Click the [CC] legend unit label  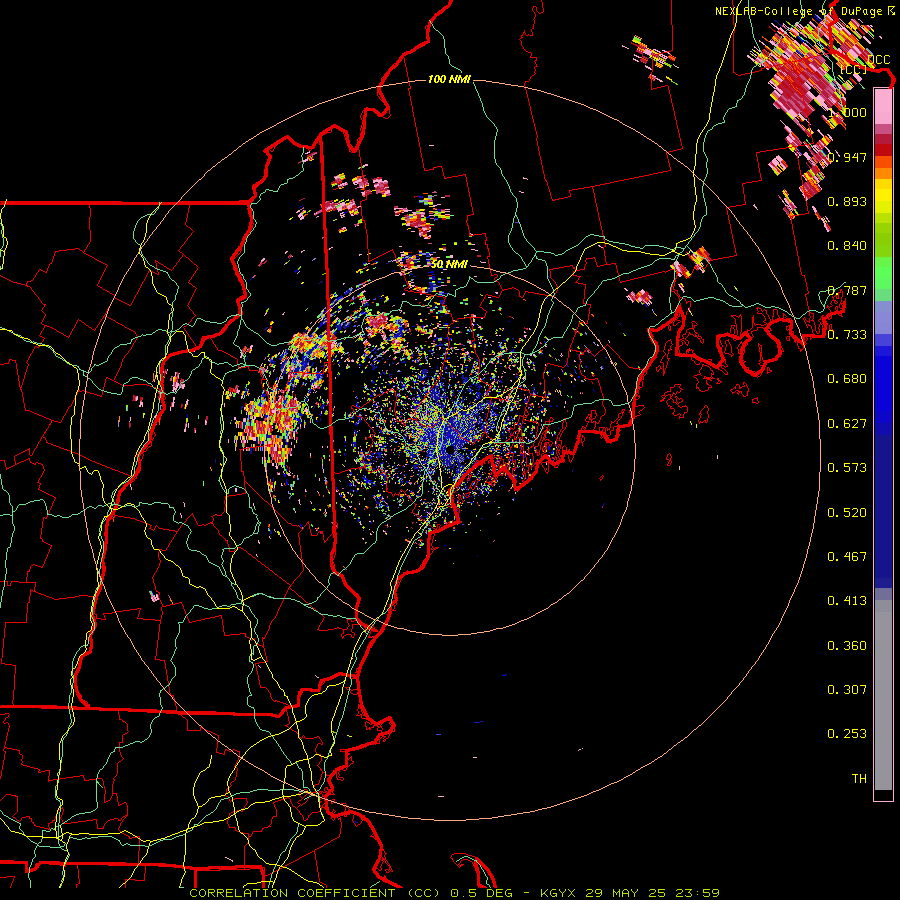tap(854, 70)
